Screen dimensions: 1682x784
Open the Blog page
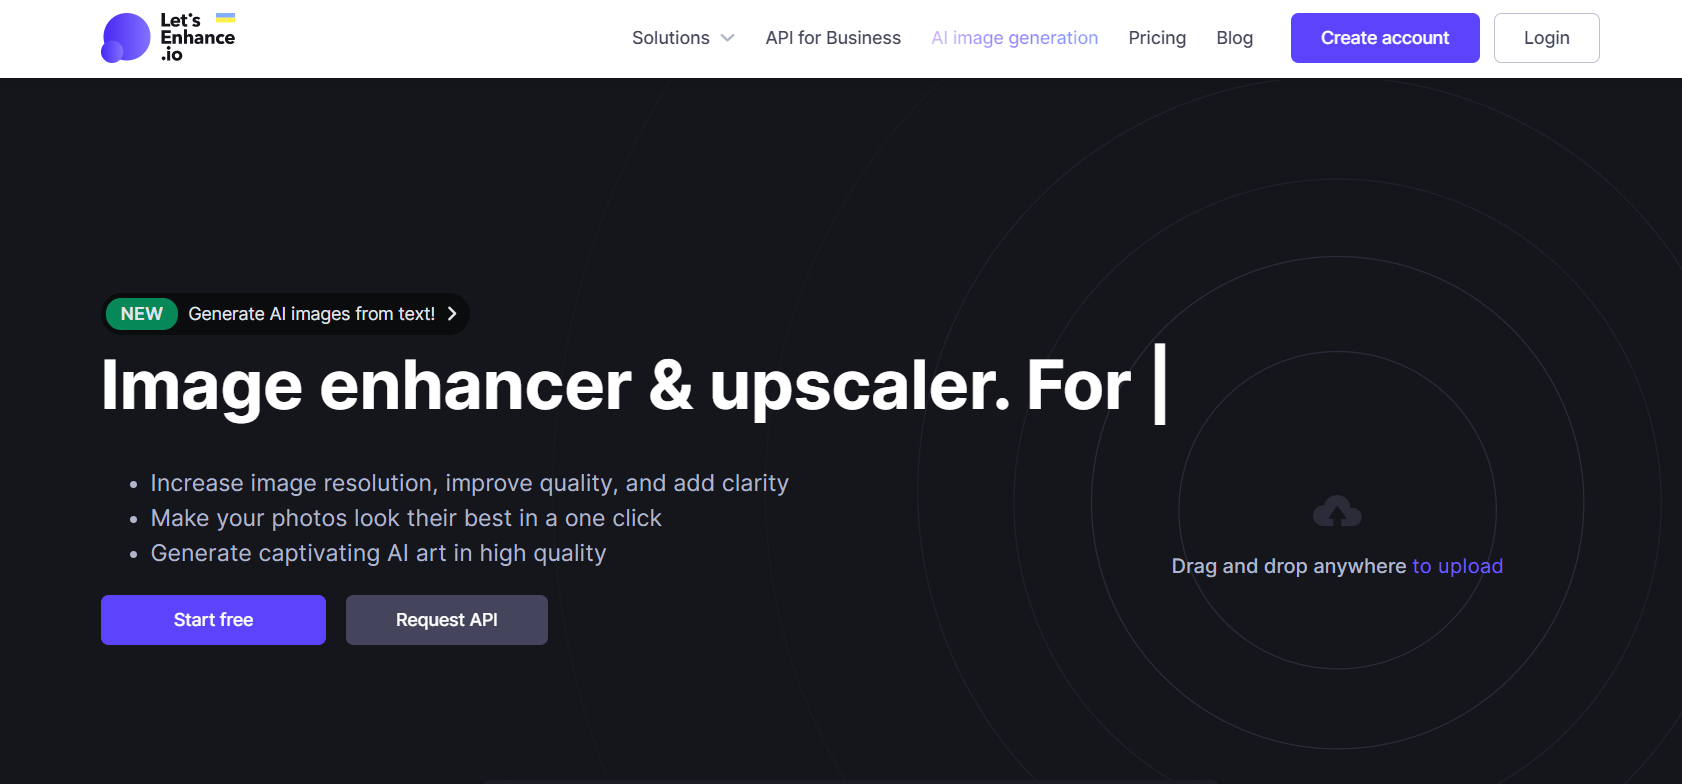(1234, 38)
